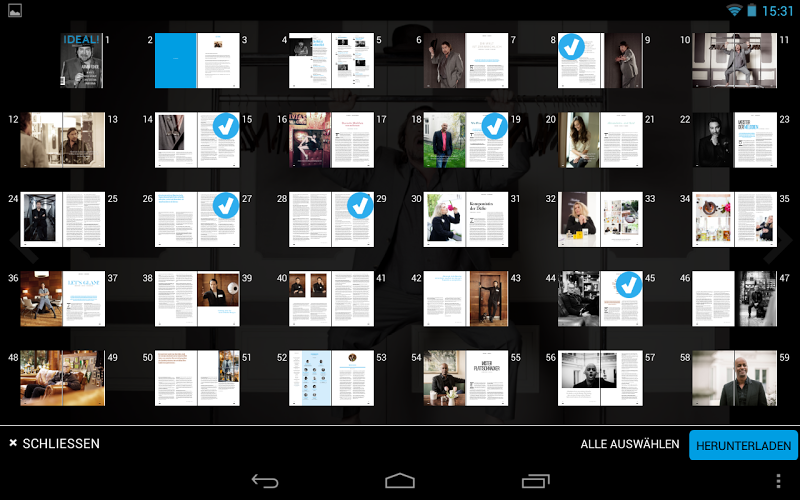800x500 pixels.
Task: Select the pages 22-23 spread thumbnail
Action: (x=734, y=140)
